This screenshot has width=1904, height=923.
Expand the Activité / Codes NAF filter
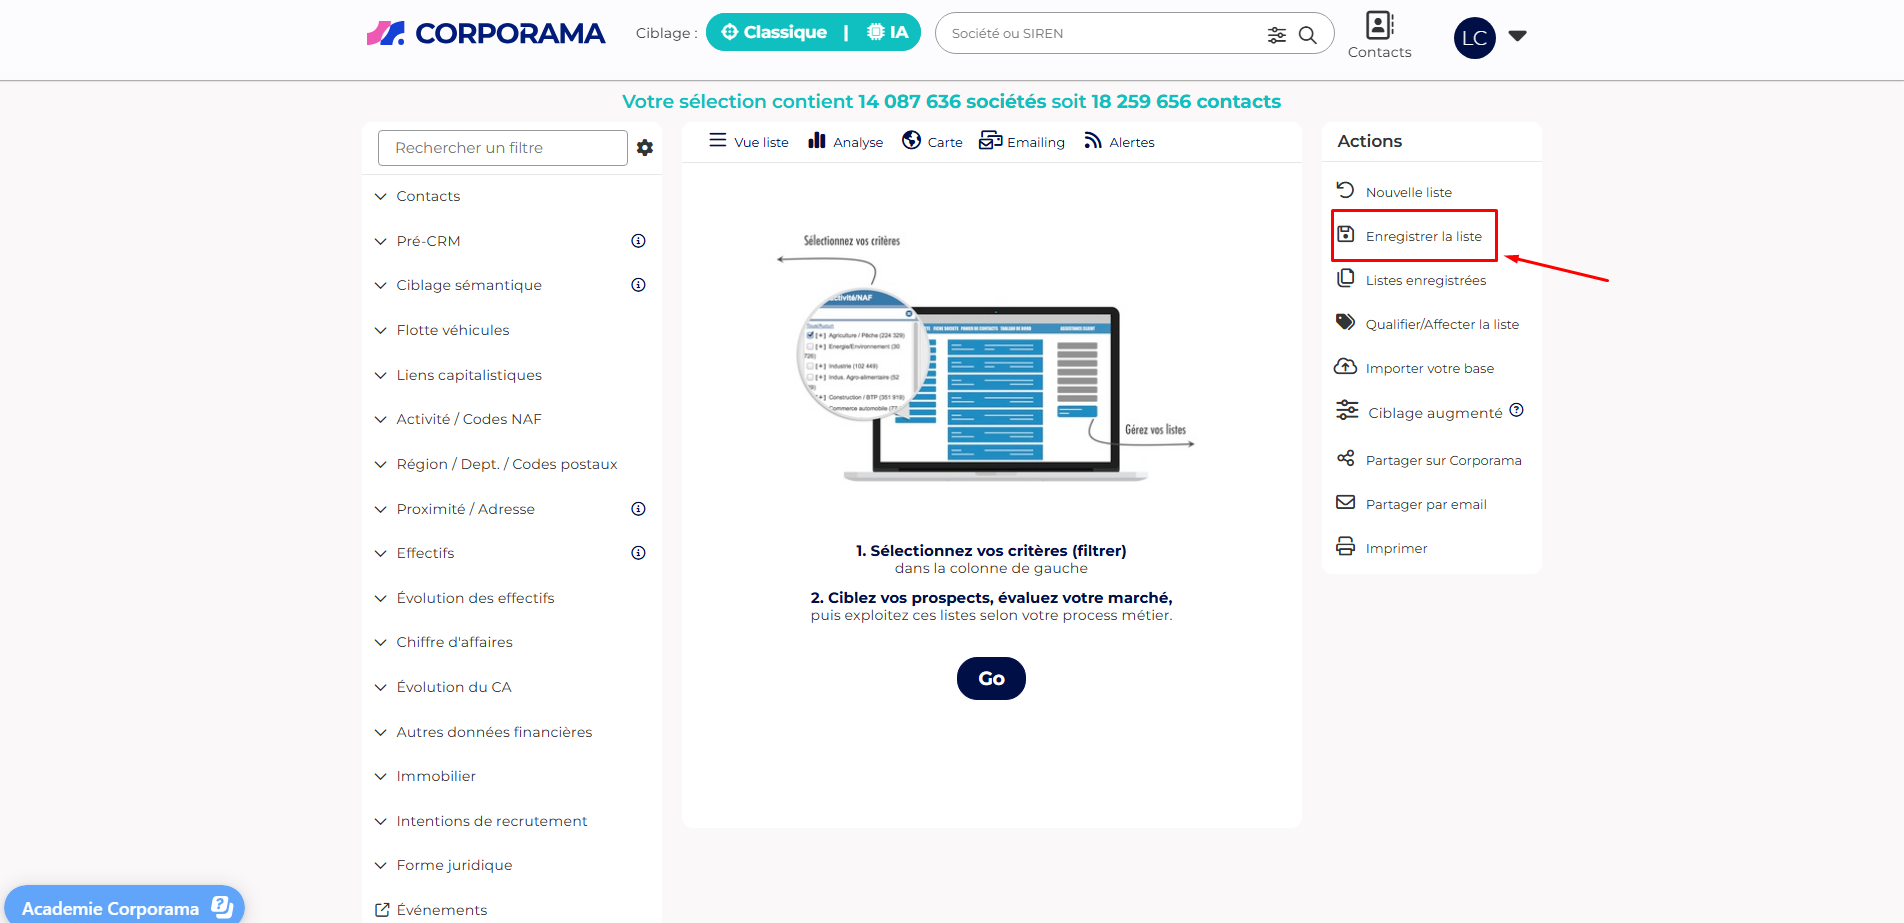[468, 419]
